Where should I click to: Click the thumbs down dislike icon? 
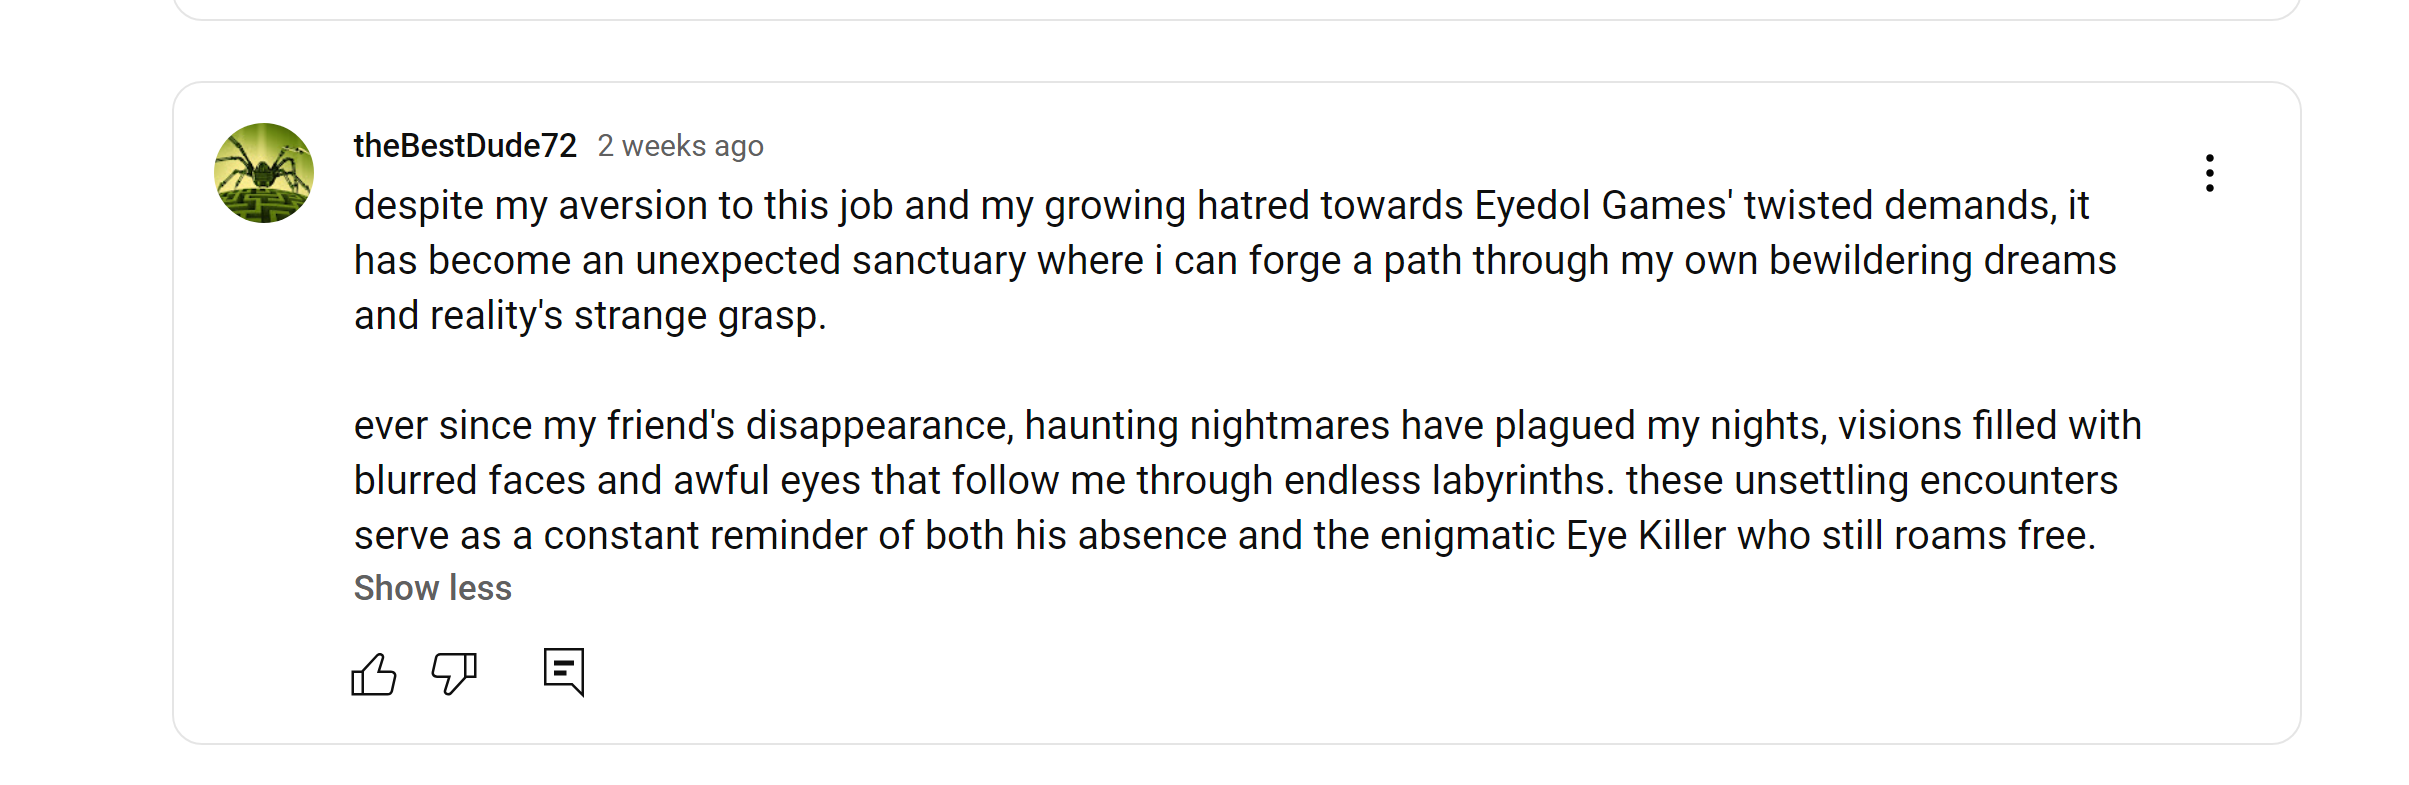(454, 673)
